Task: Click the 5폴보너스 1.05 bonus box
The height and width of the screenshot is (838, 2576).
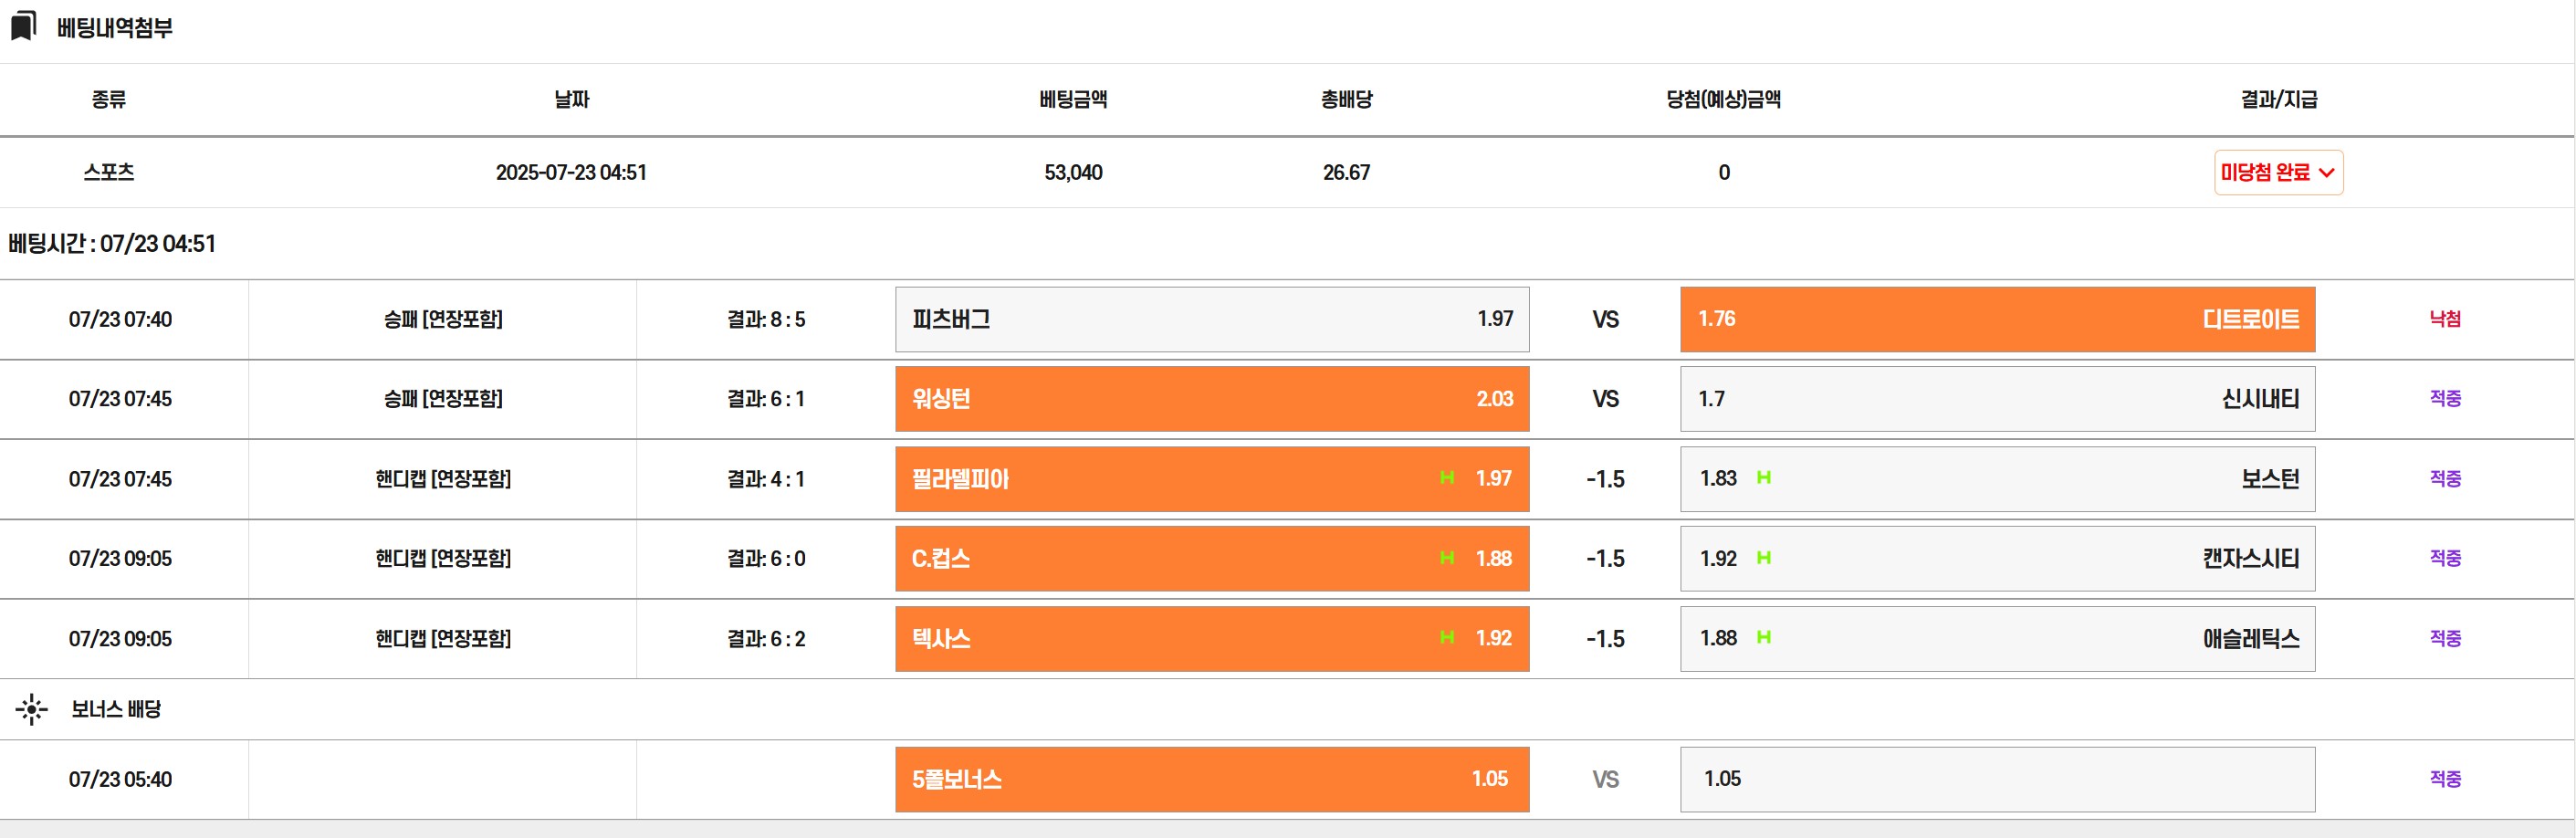Action: coord(1211,779)
